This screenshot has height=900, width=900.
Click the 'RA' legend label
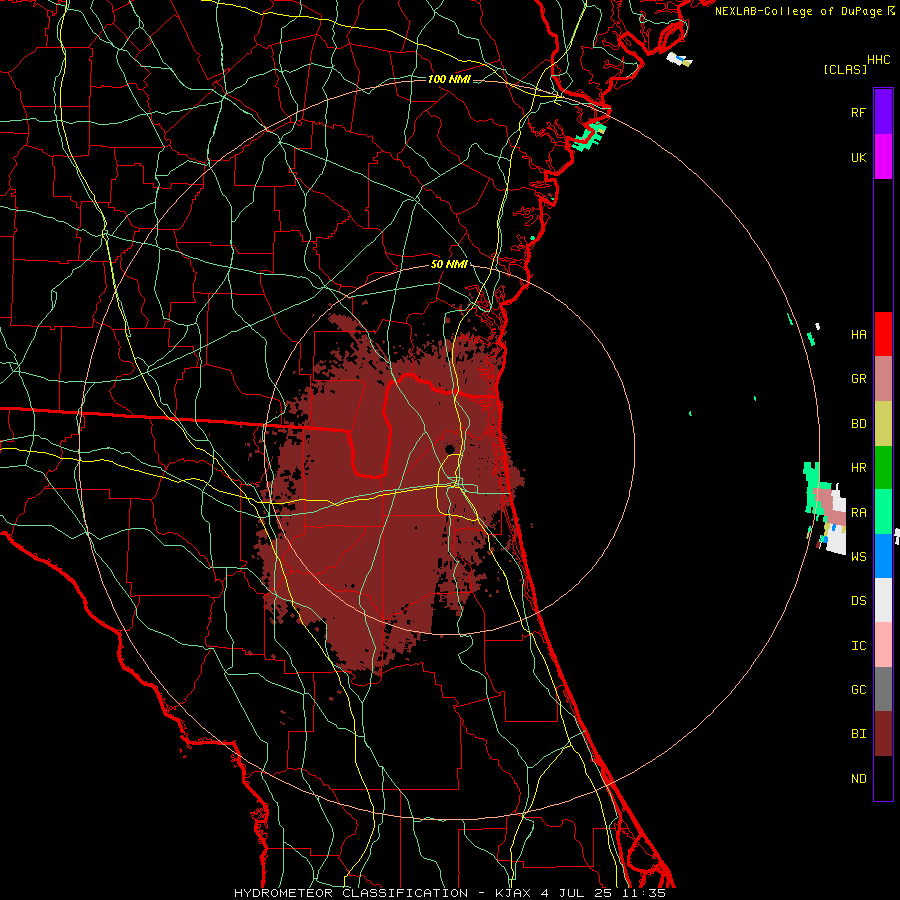point(858,512)
